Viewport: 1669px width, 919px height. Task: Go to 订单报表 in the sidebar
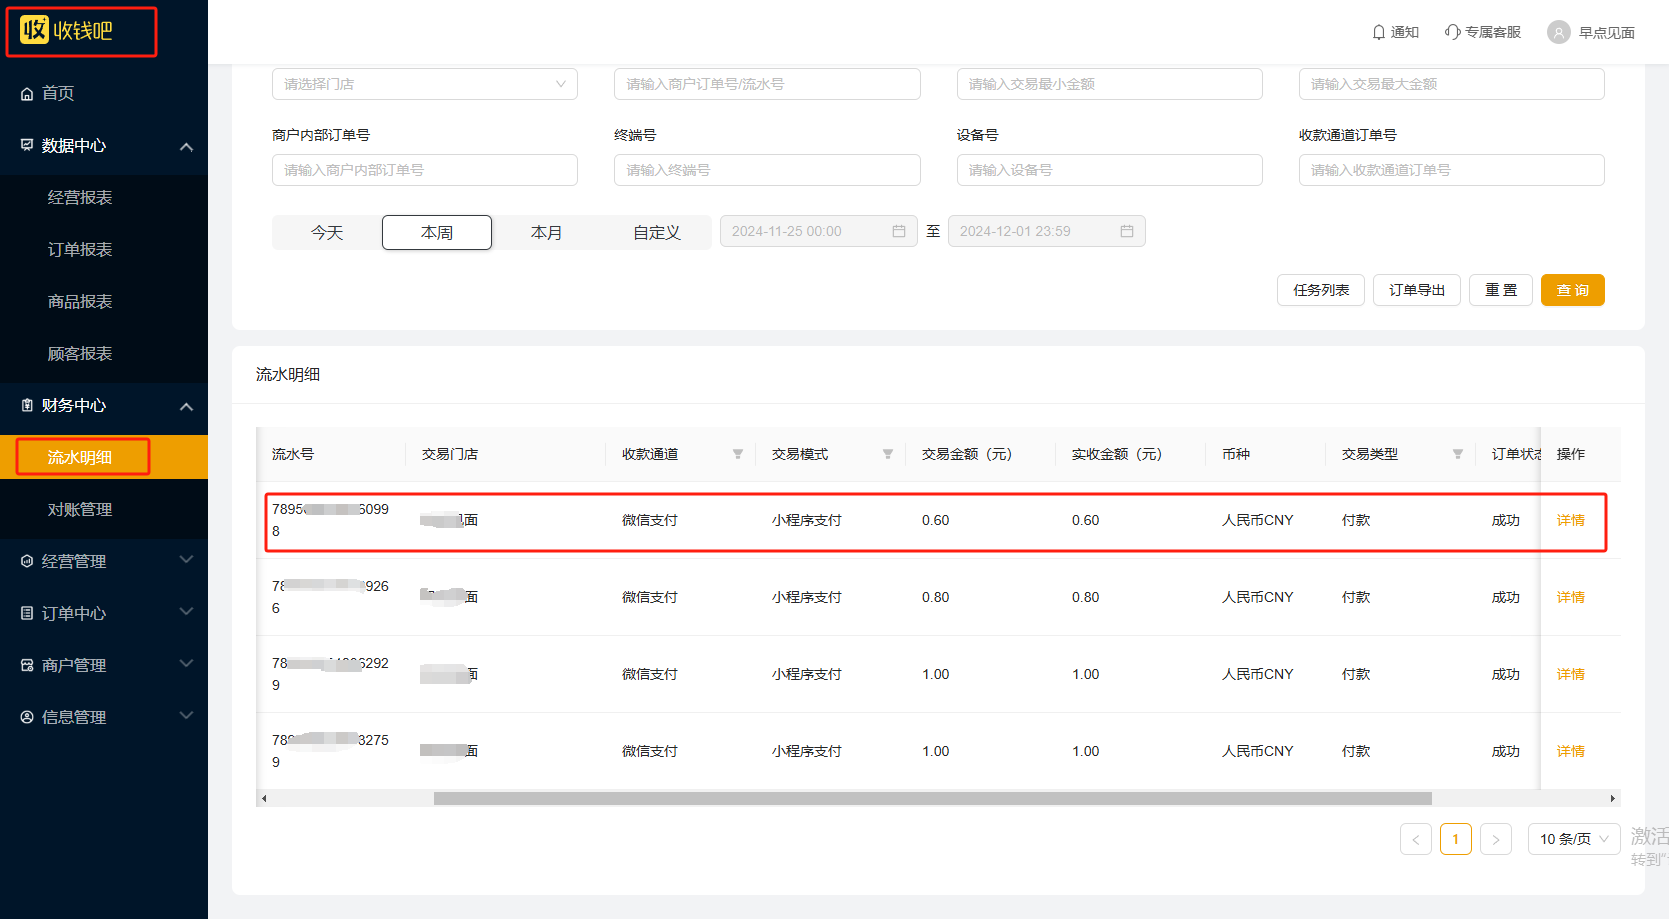pos(80,249)
